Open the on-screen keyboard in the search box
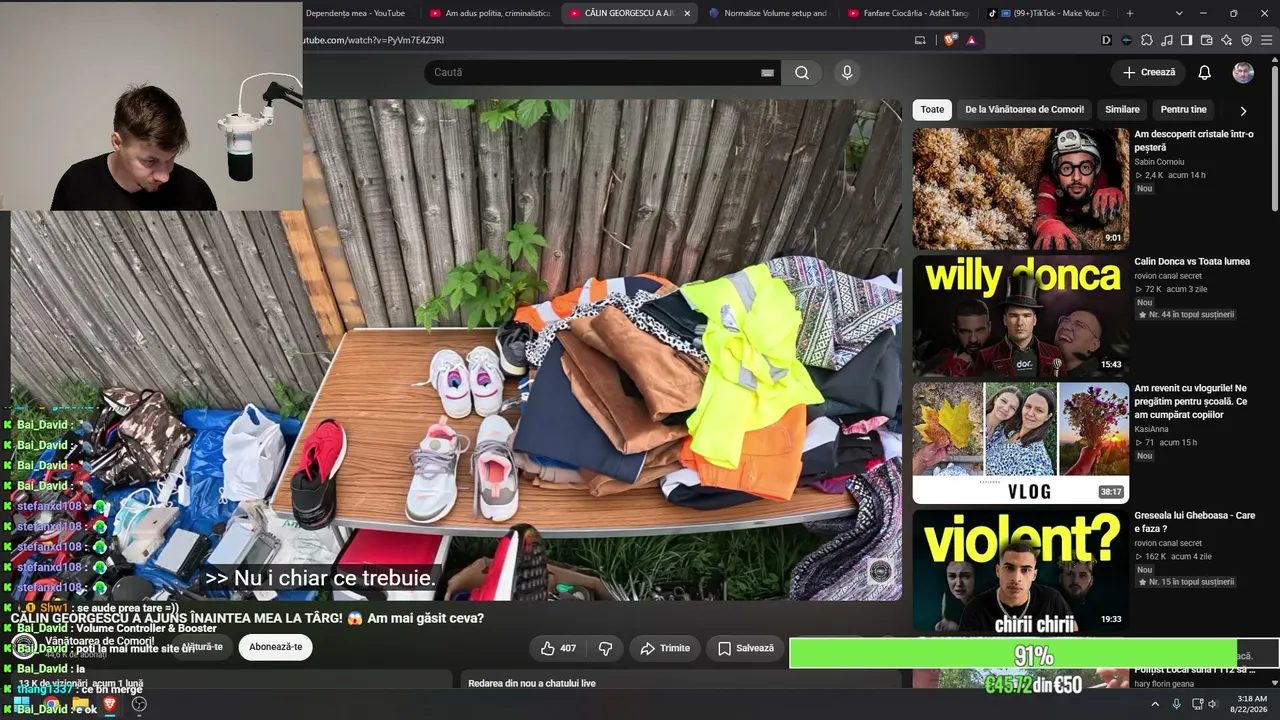The width and height of the screenshot is (1280, 720). pos(767,72)
